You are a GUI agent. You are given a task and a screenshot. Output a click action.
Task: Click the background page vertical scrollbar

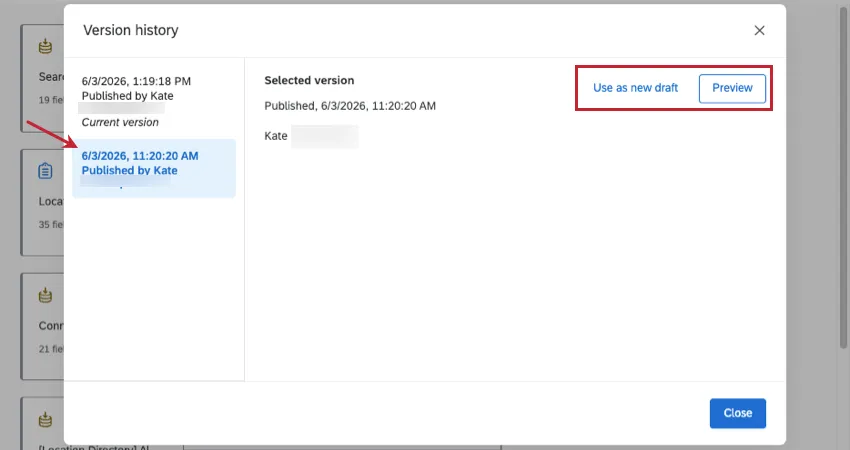coord(843,179)
